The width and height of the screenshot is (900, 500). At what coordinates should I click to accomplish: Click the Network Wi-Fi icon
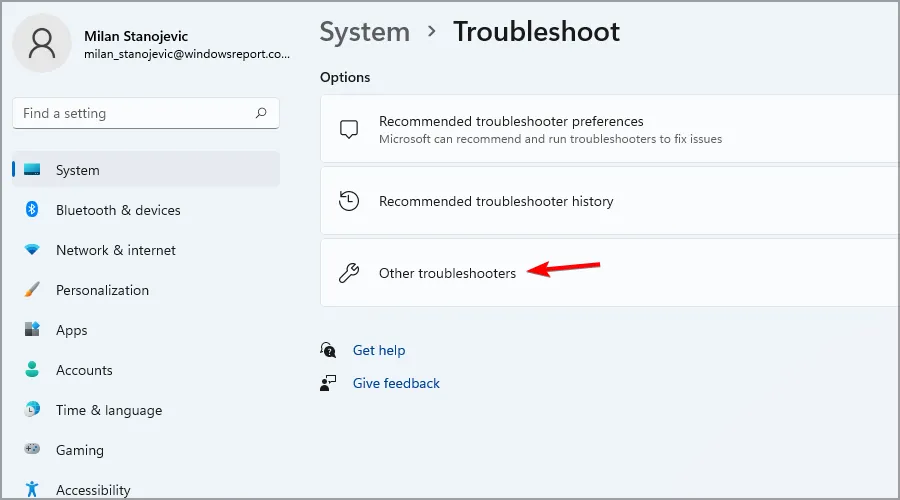[x=32, y=250]
